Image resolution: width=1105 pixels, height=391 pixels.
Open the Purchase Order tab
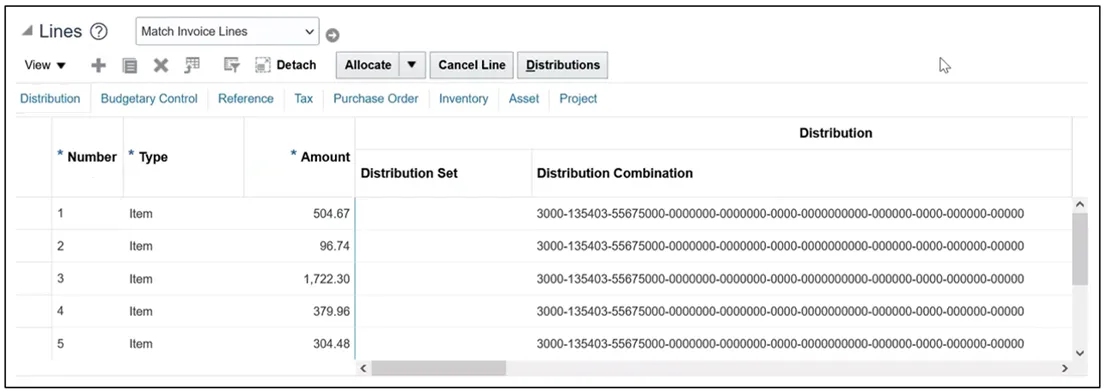tap(376, 99)
